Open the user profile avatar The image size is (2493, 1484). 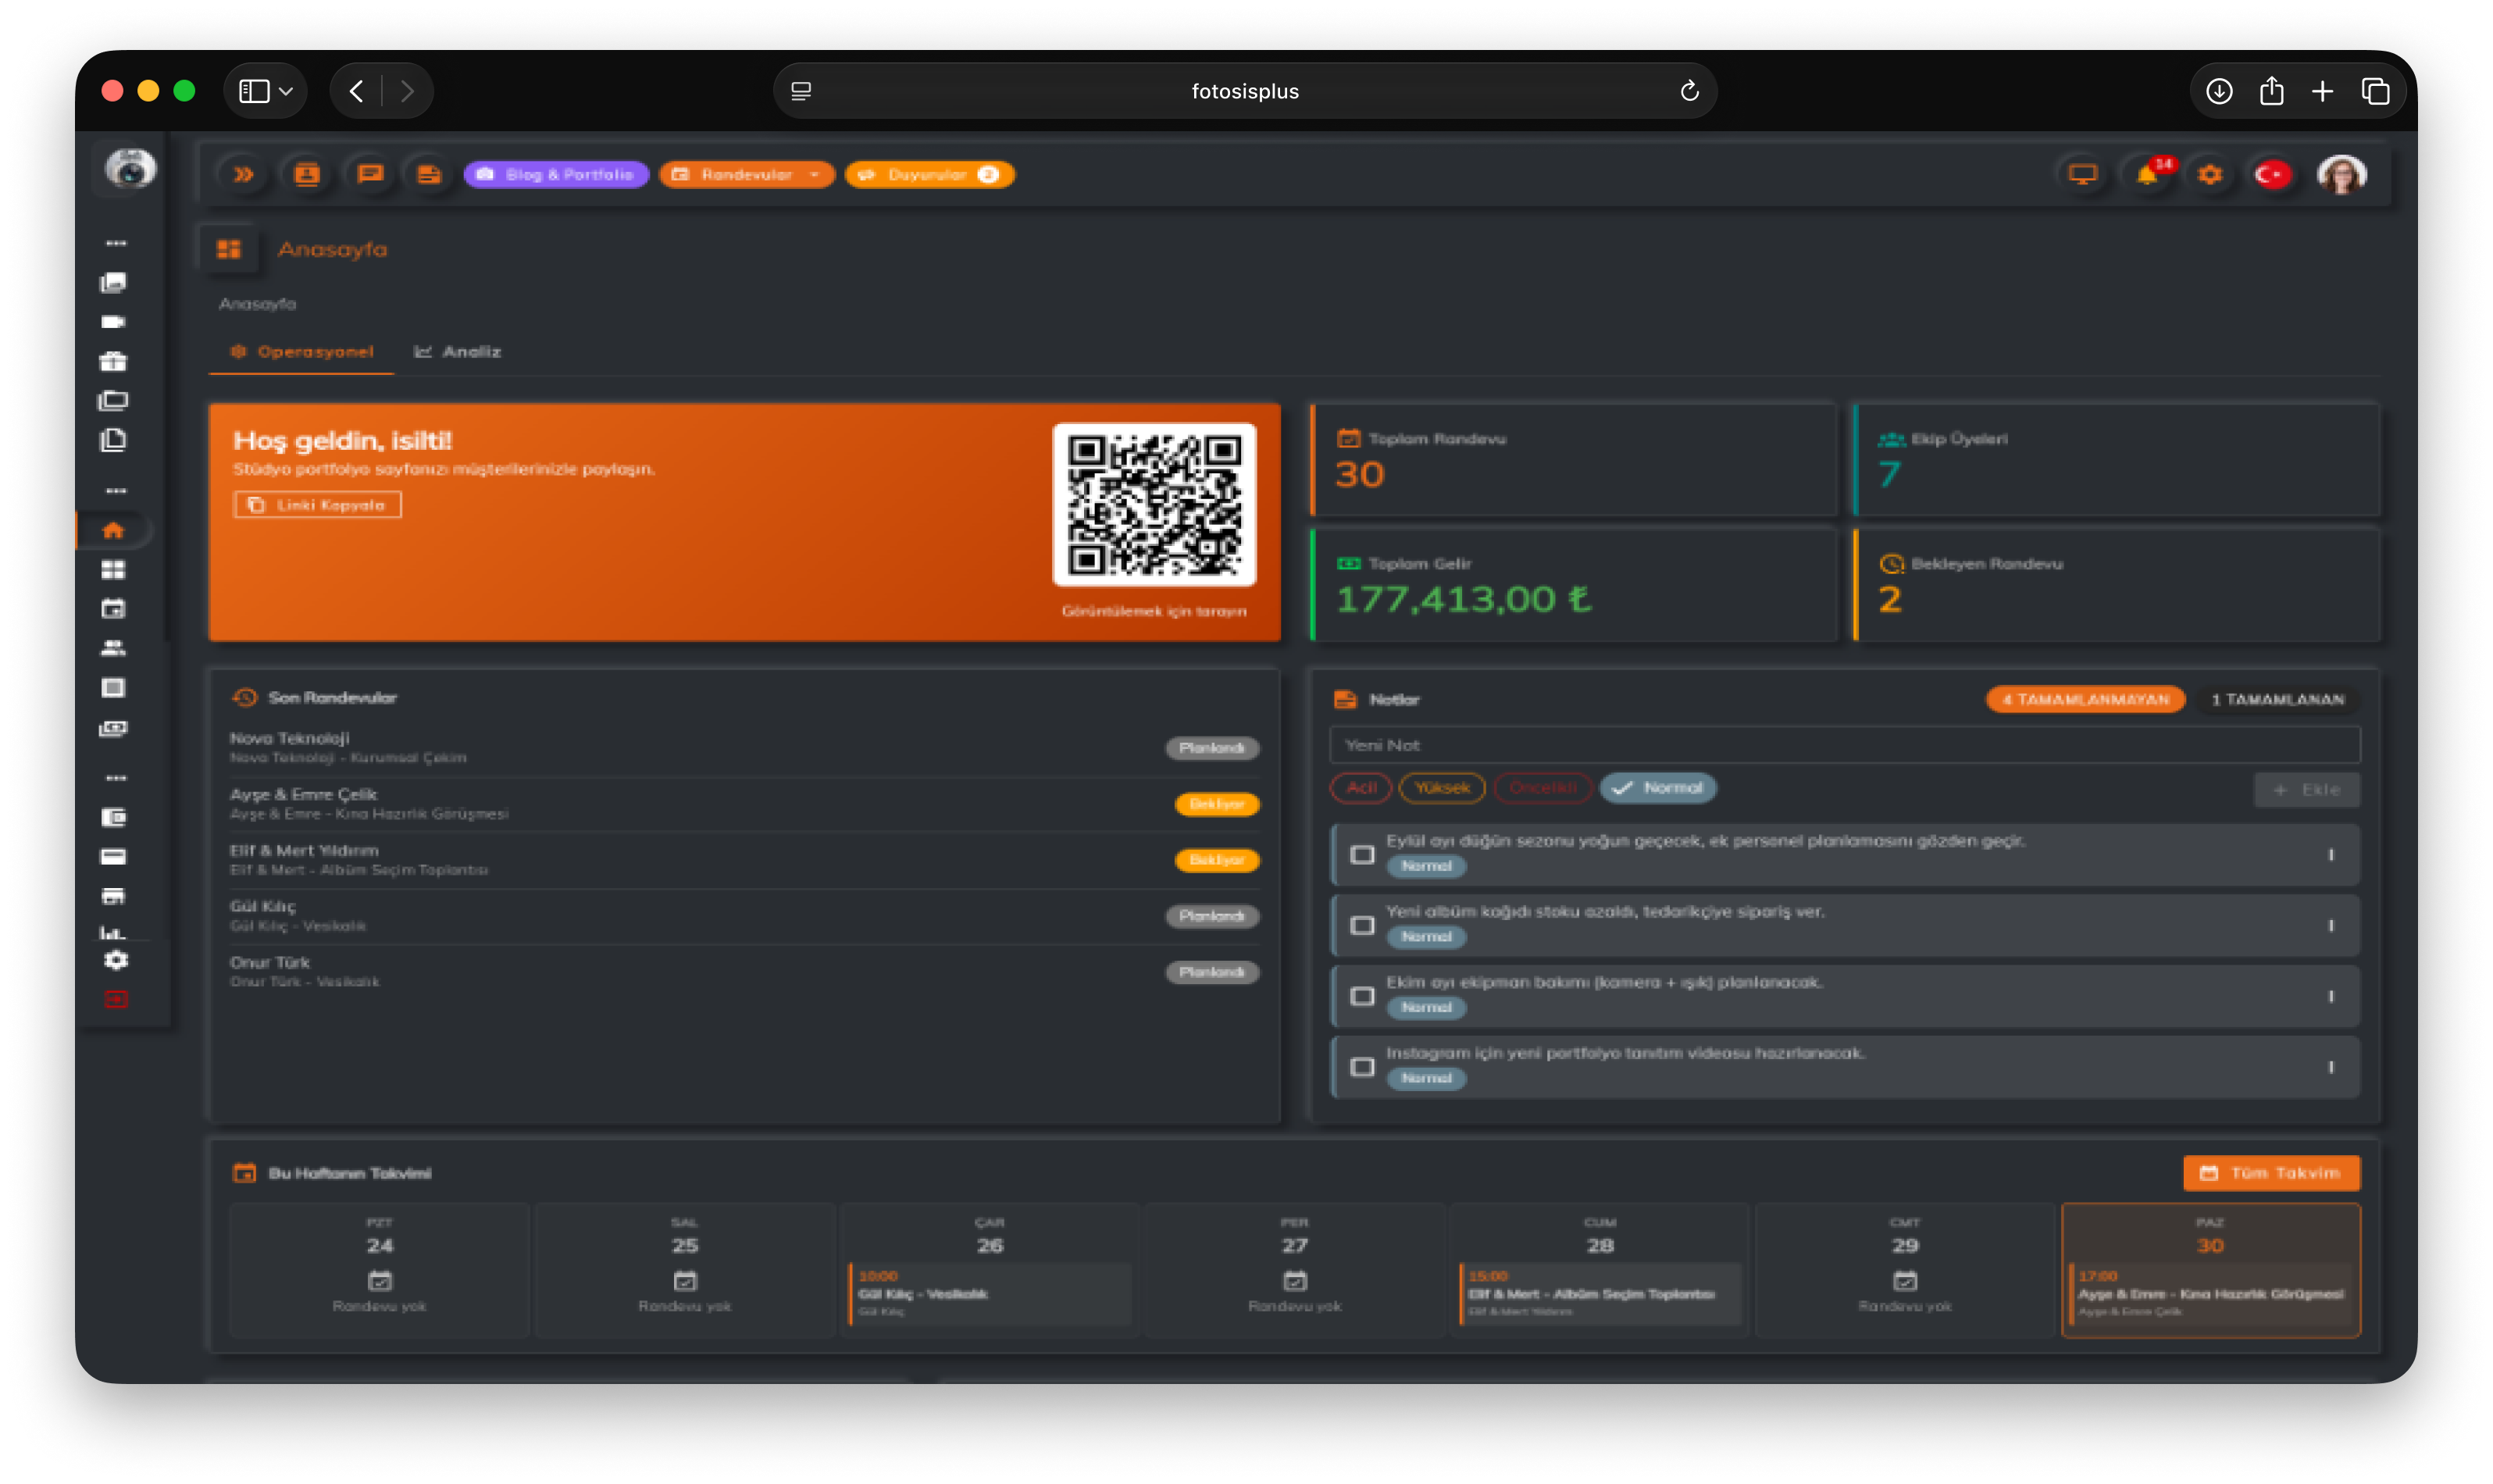(2341, 175)
